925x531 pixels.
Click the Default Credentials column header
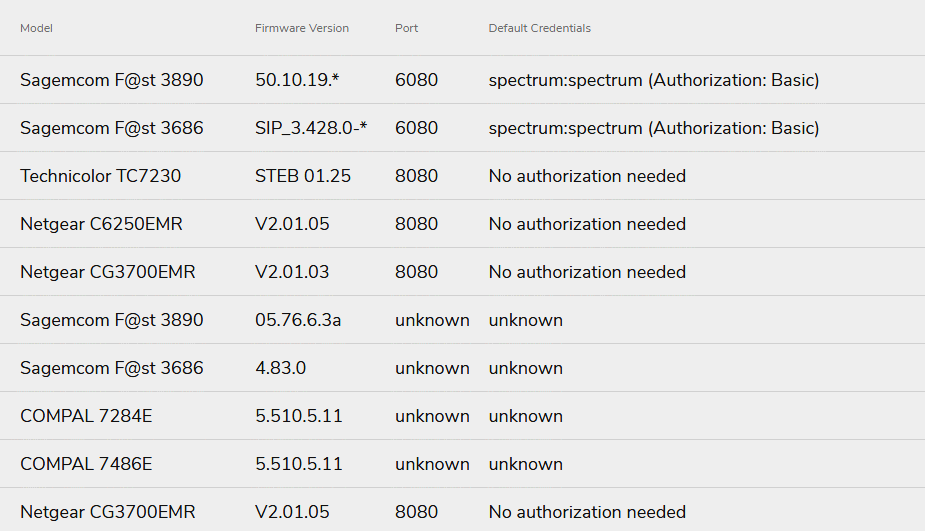point(539,28)
